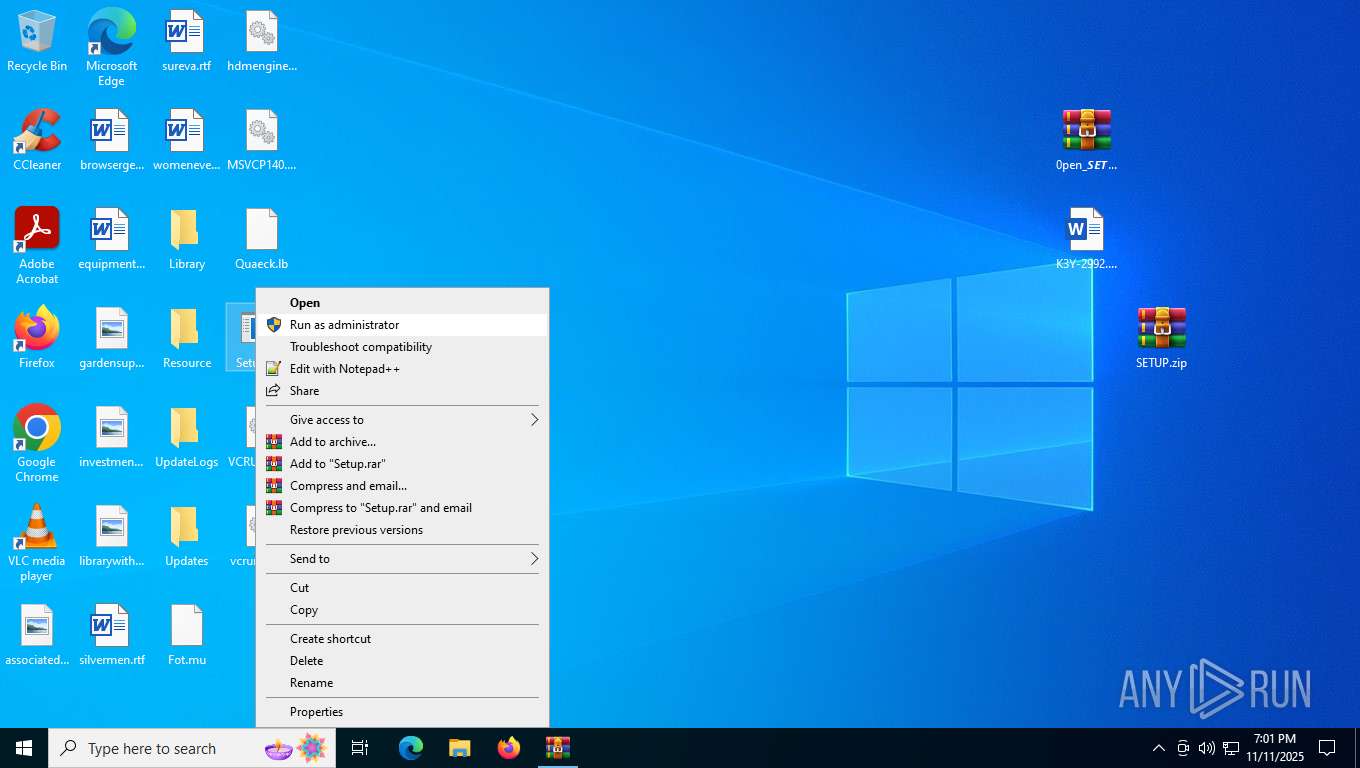Select the hdmengine file icon

click(262, 42)
